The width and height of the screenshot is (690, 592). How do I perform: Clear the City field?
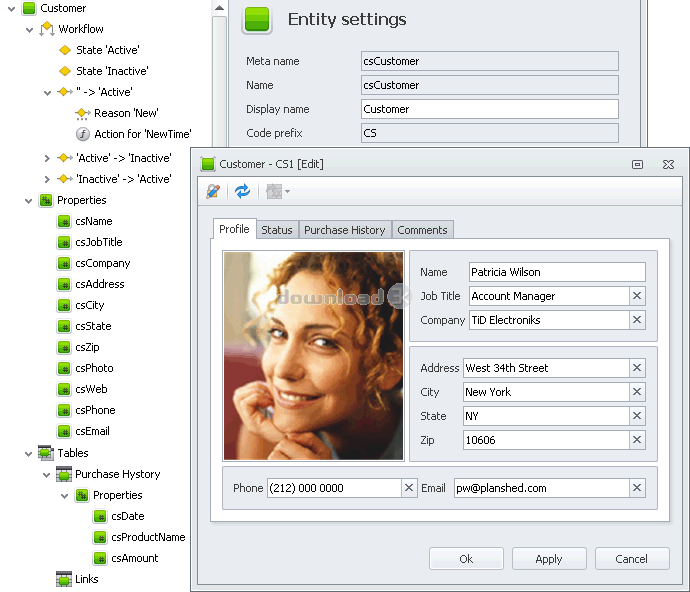point(637,392)
